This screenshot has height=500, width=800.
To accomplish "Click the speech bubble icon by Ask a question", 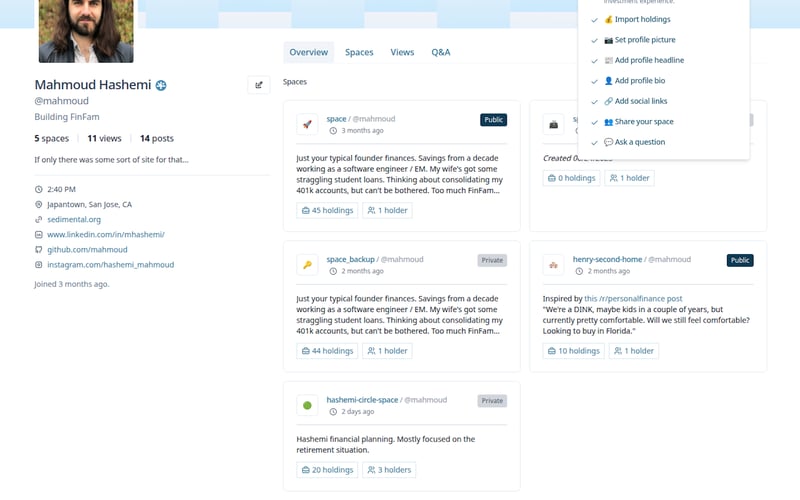I will pos(608,142).
